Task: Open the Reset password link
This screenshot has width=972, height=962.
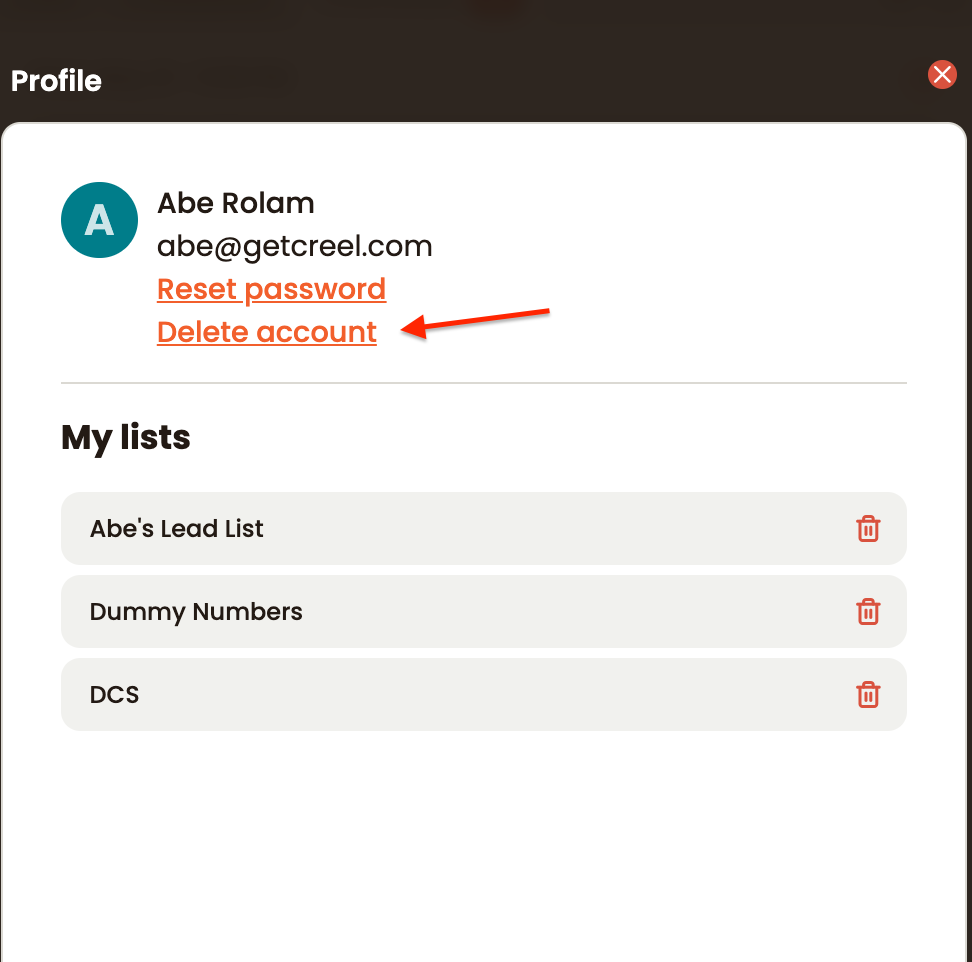Action: 272,289
